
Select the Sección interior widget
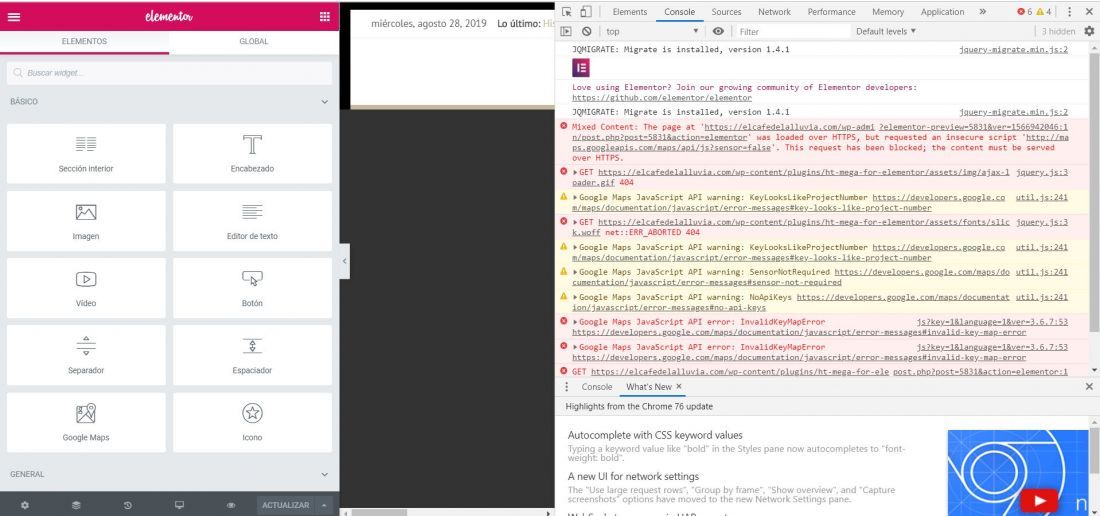click(86, 154)
